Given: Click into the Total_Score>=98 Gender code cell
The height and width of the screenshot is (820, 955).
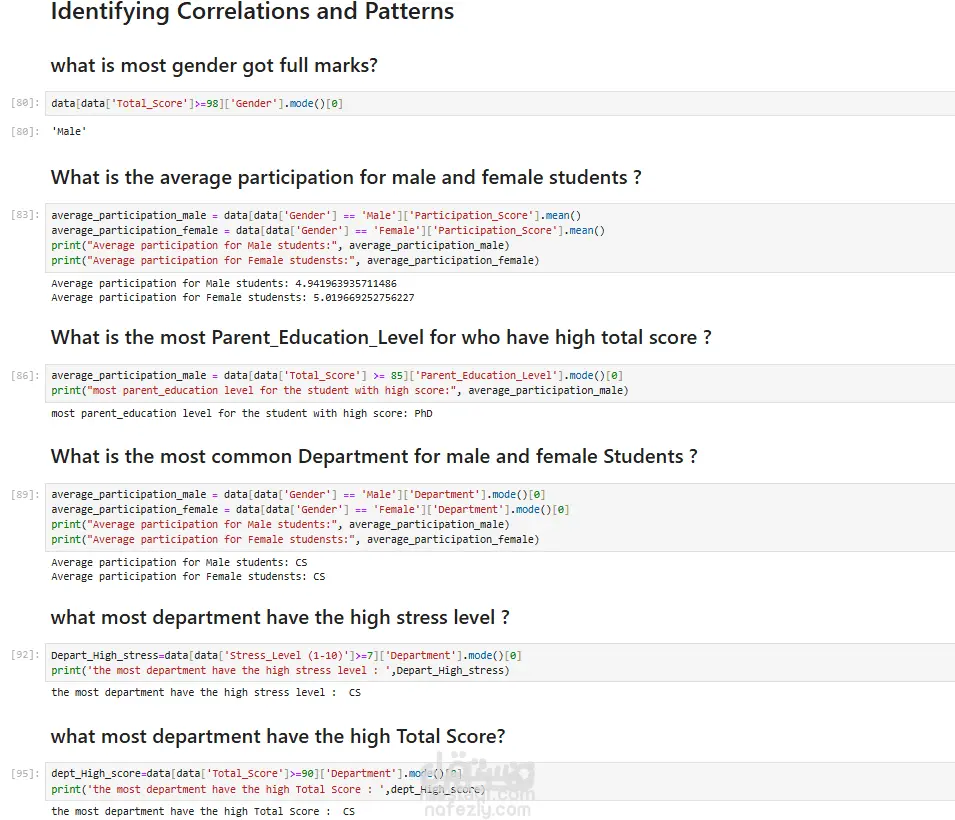Looking at the screenshot, I should [x=500, y=104].
